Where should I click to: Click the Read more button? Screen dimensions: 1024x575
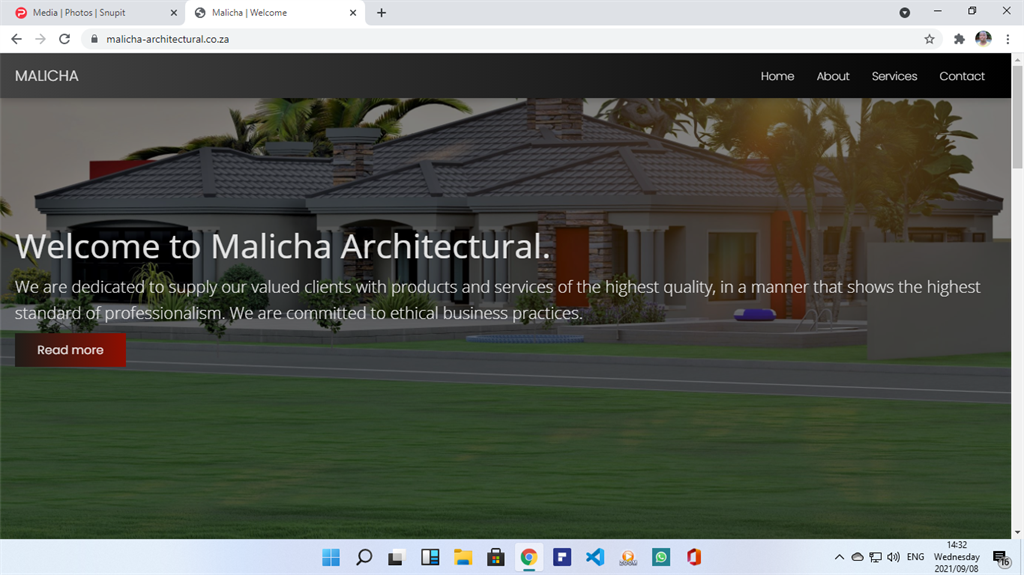click(x=71, y=350)
